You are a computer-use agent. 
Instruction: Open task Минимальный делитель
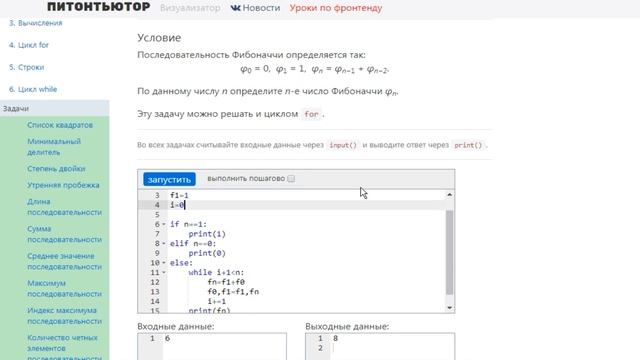[54, 147]
